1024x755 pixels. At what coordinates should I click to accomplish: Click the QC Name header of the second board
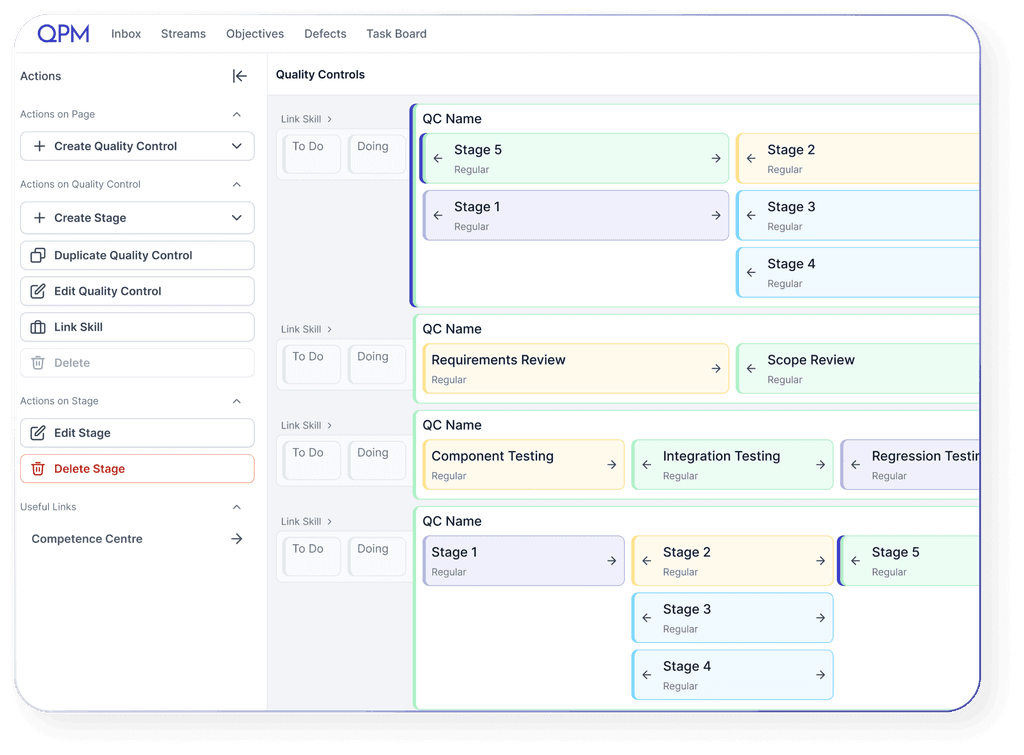[x=451, y=329]
